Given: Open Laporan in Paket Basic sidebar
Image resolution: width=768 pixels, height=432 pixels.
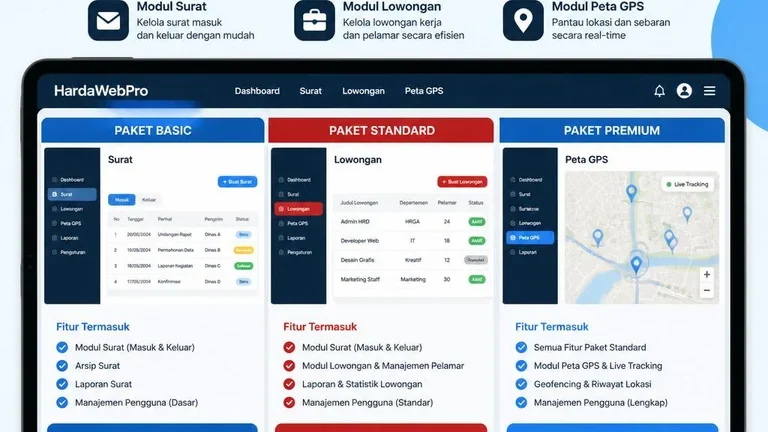Looking at the screenshot, I should (69, 238).
